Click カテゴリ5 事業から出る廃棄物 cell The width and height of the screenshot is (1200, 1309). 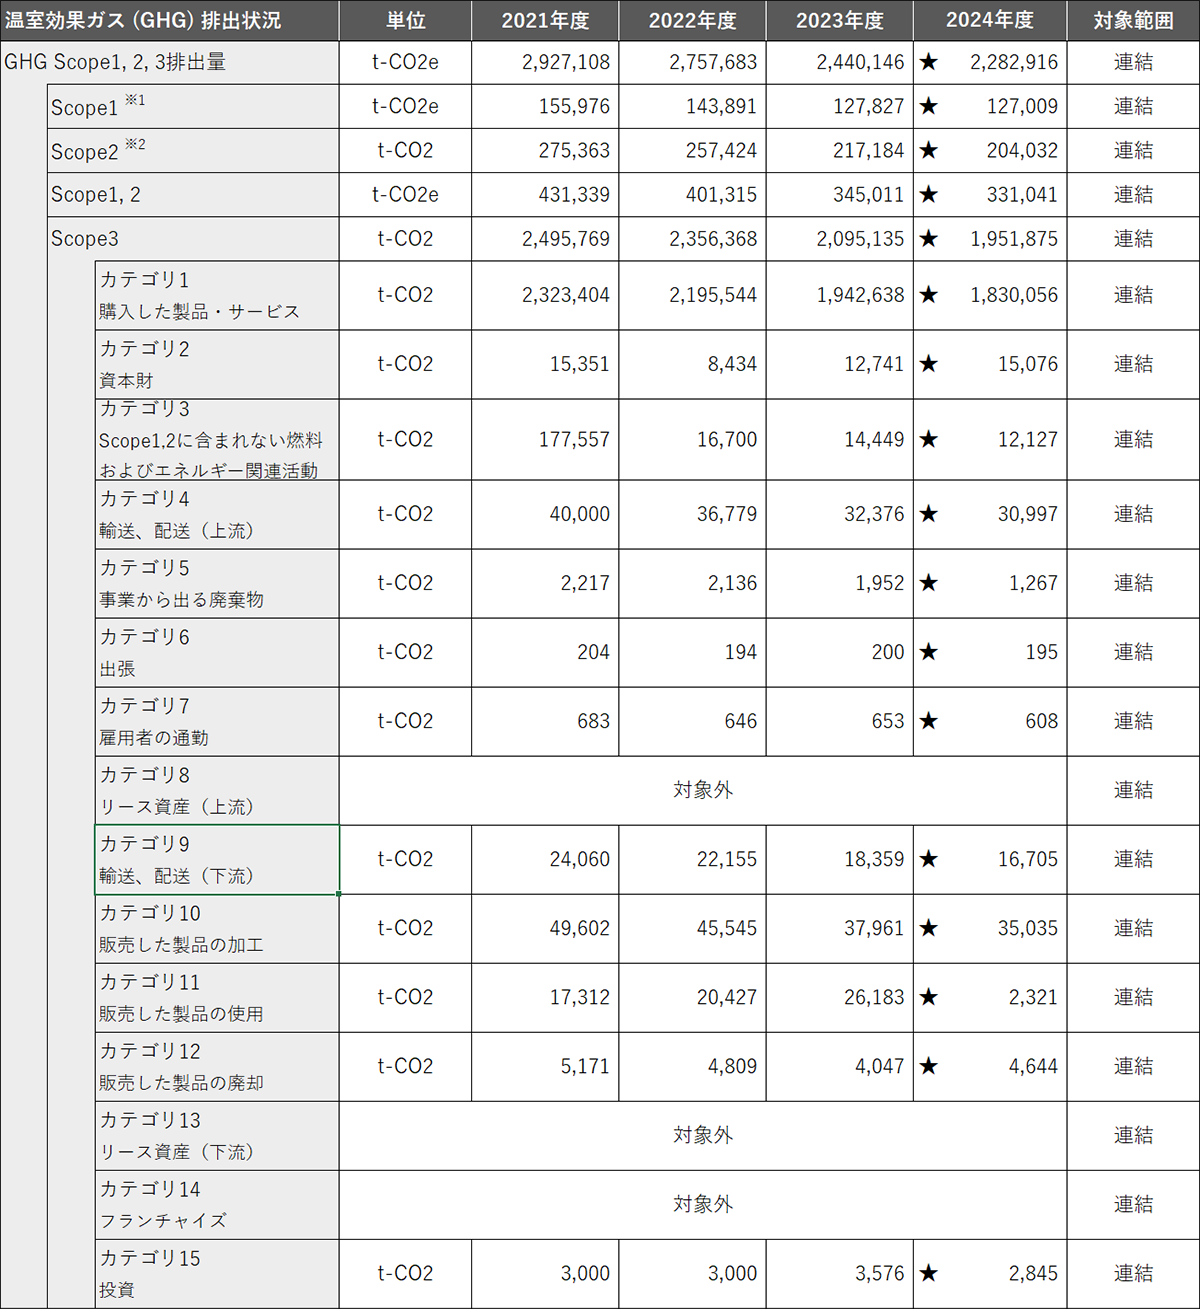tap(217, 583)
